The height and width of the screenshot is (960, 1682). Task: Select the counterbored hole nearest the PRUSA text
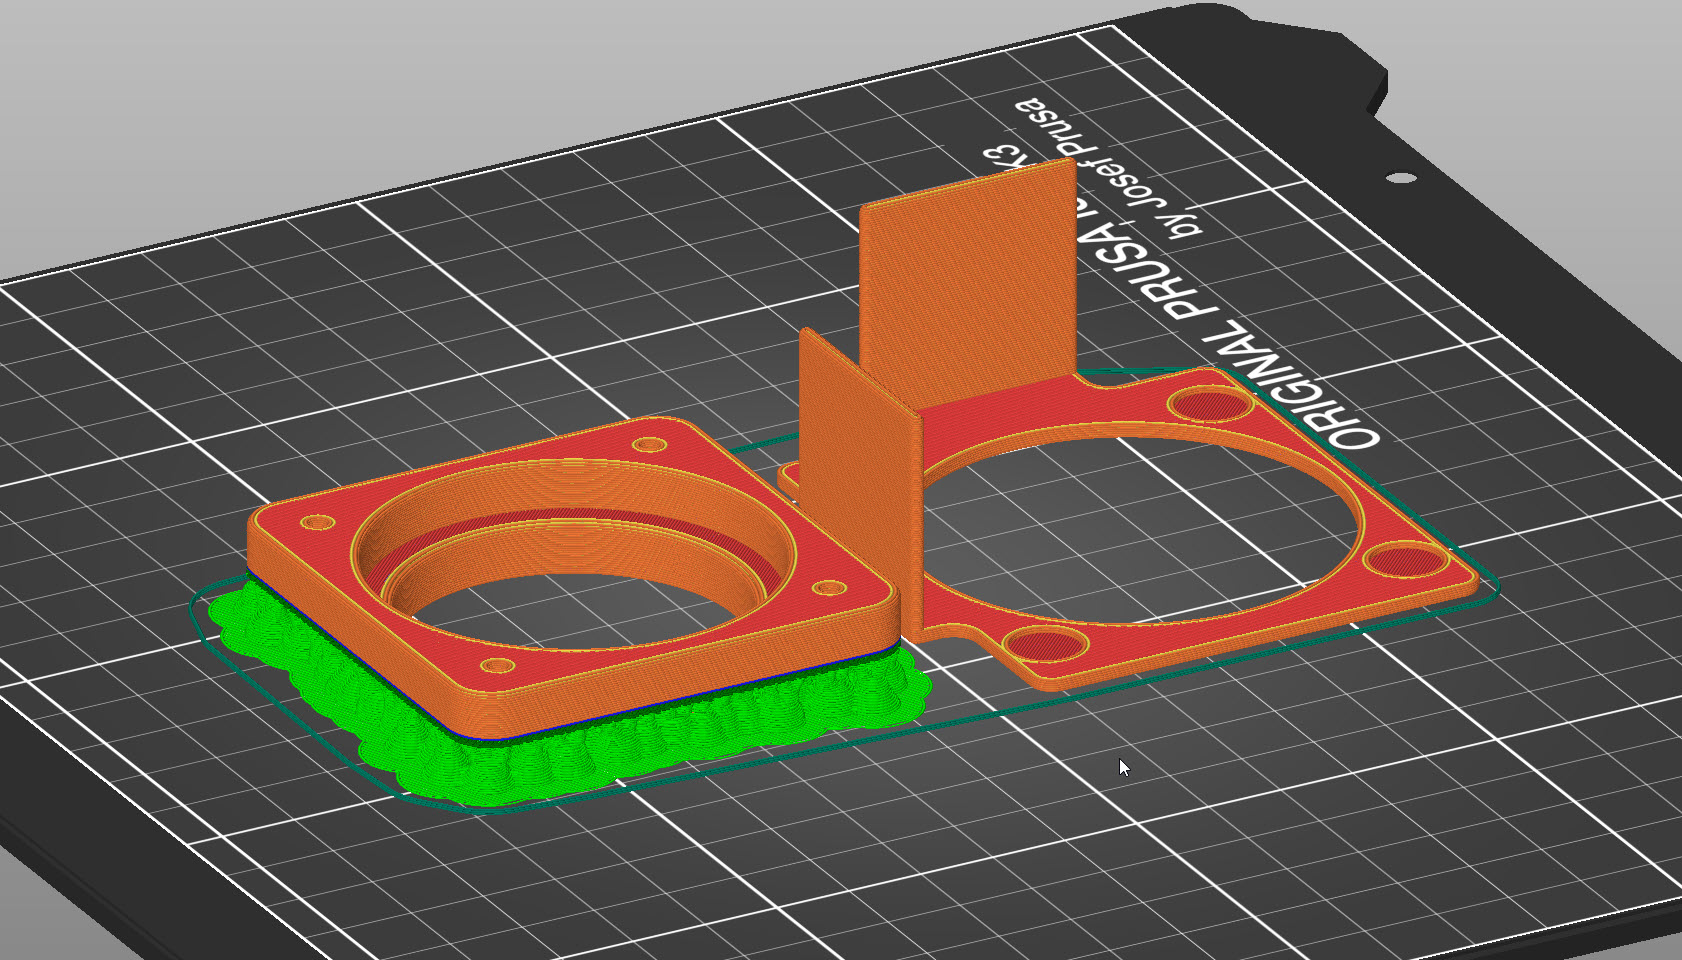coord(1210,405)
